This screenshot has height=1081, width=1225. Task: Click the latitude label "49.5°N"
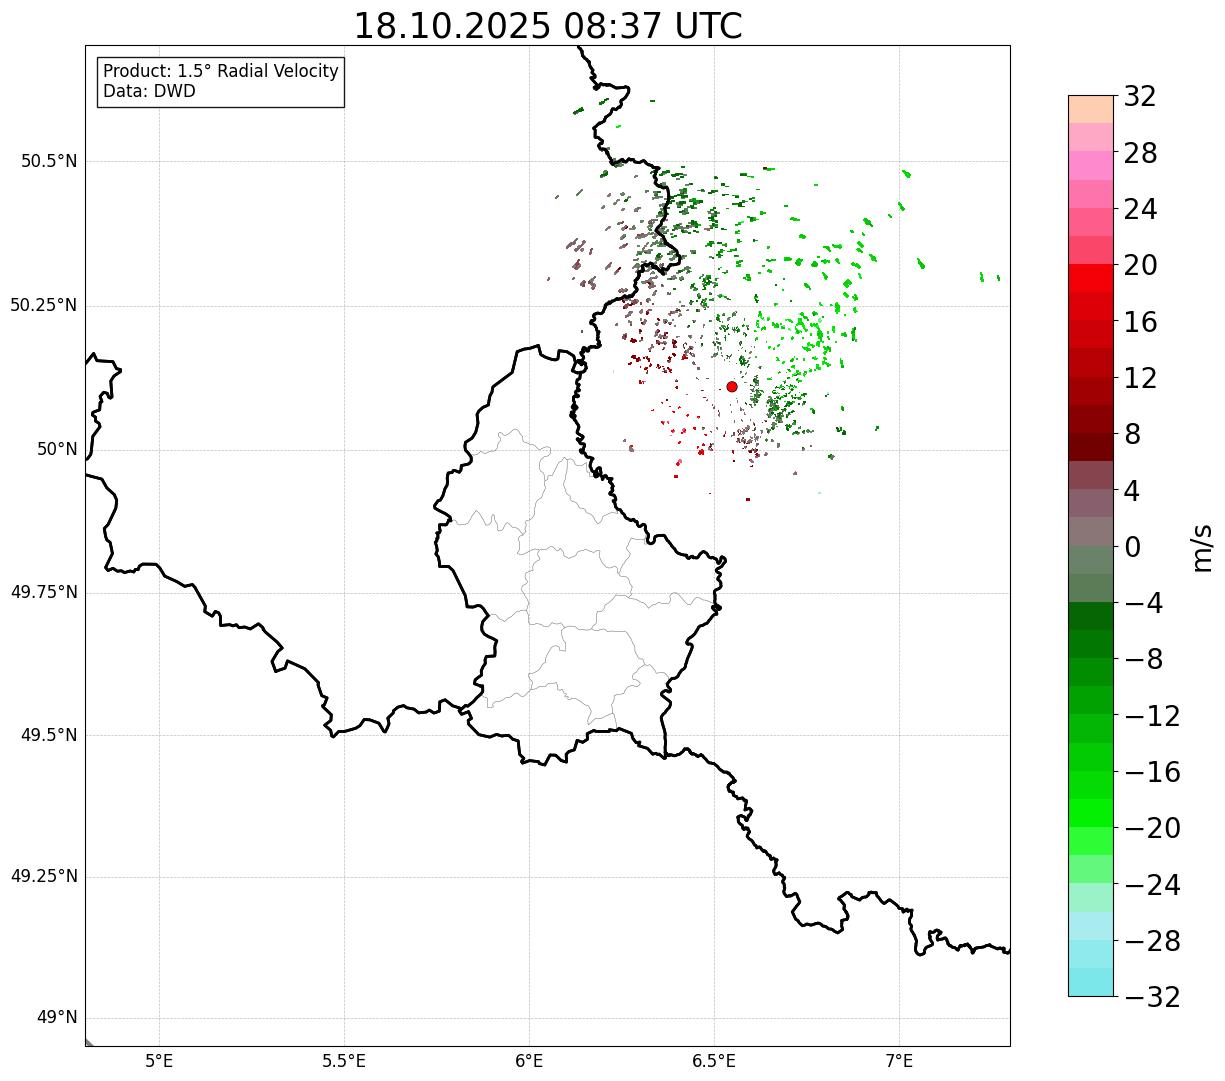[x=50, y=735]
